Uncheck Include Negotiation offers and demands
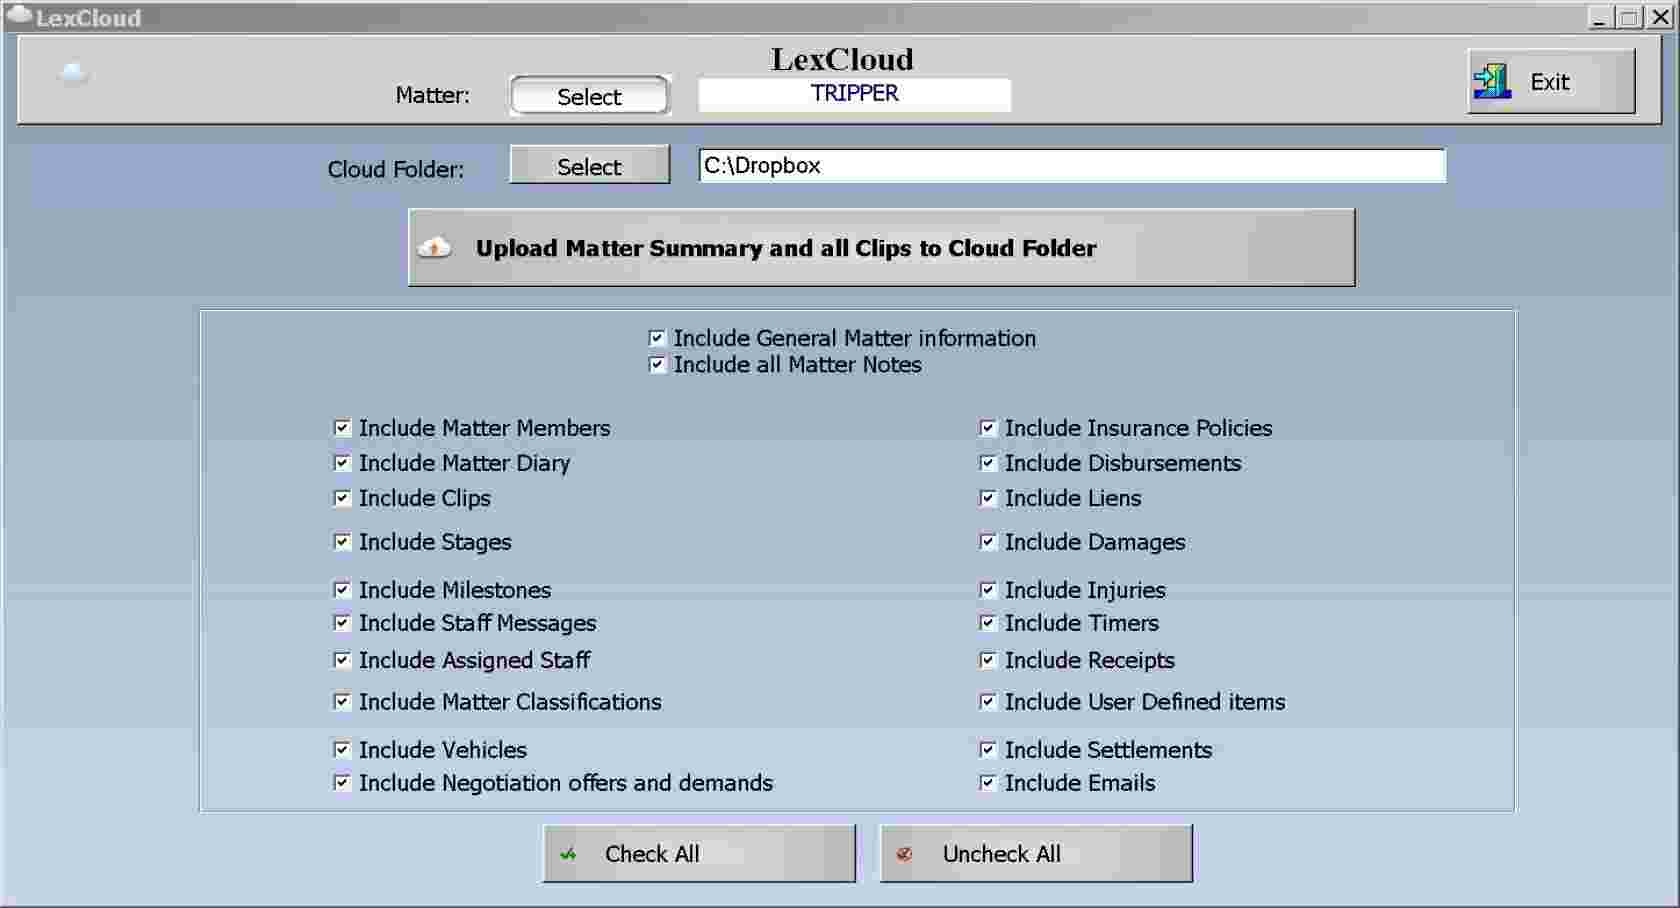 click(x=342, y=783)
